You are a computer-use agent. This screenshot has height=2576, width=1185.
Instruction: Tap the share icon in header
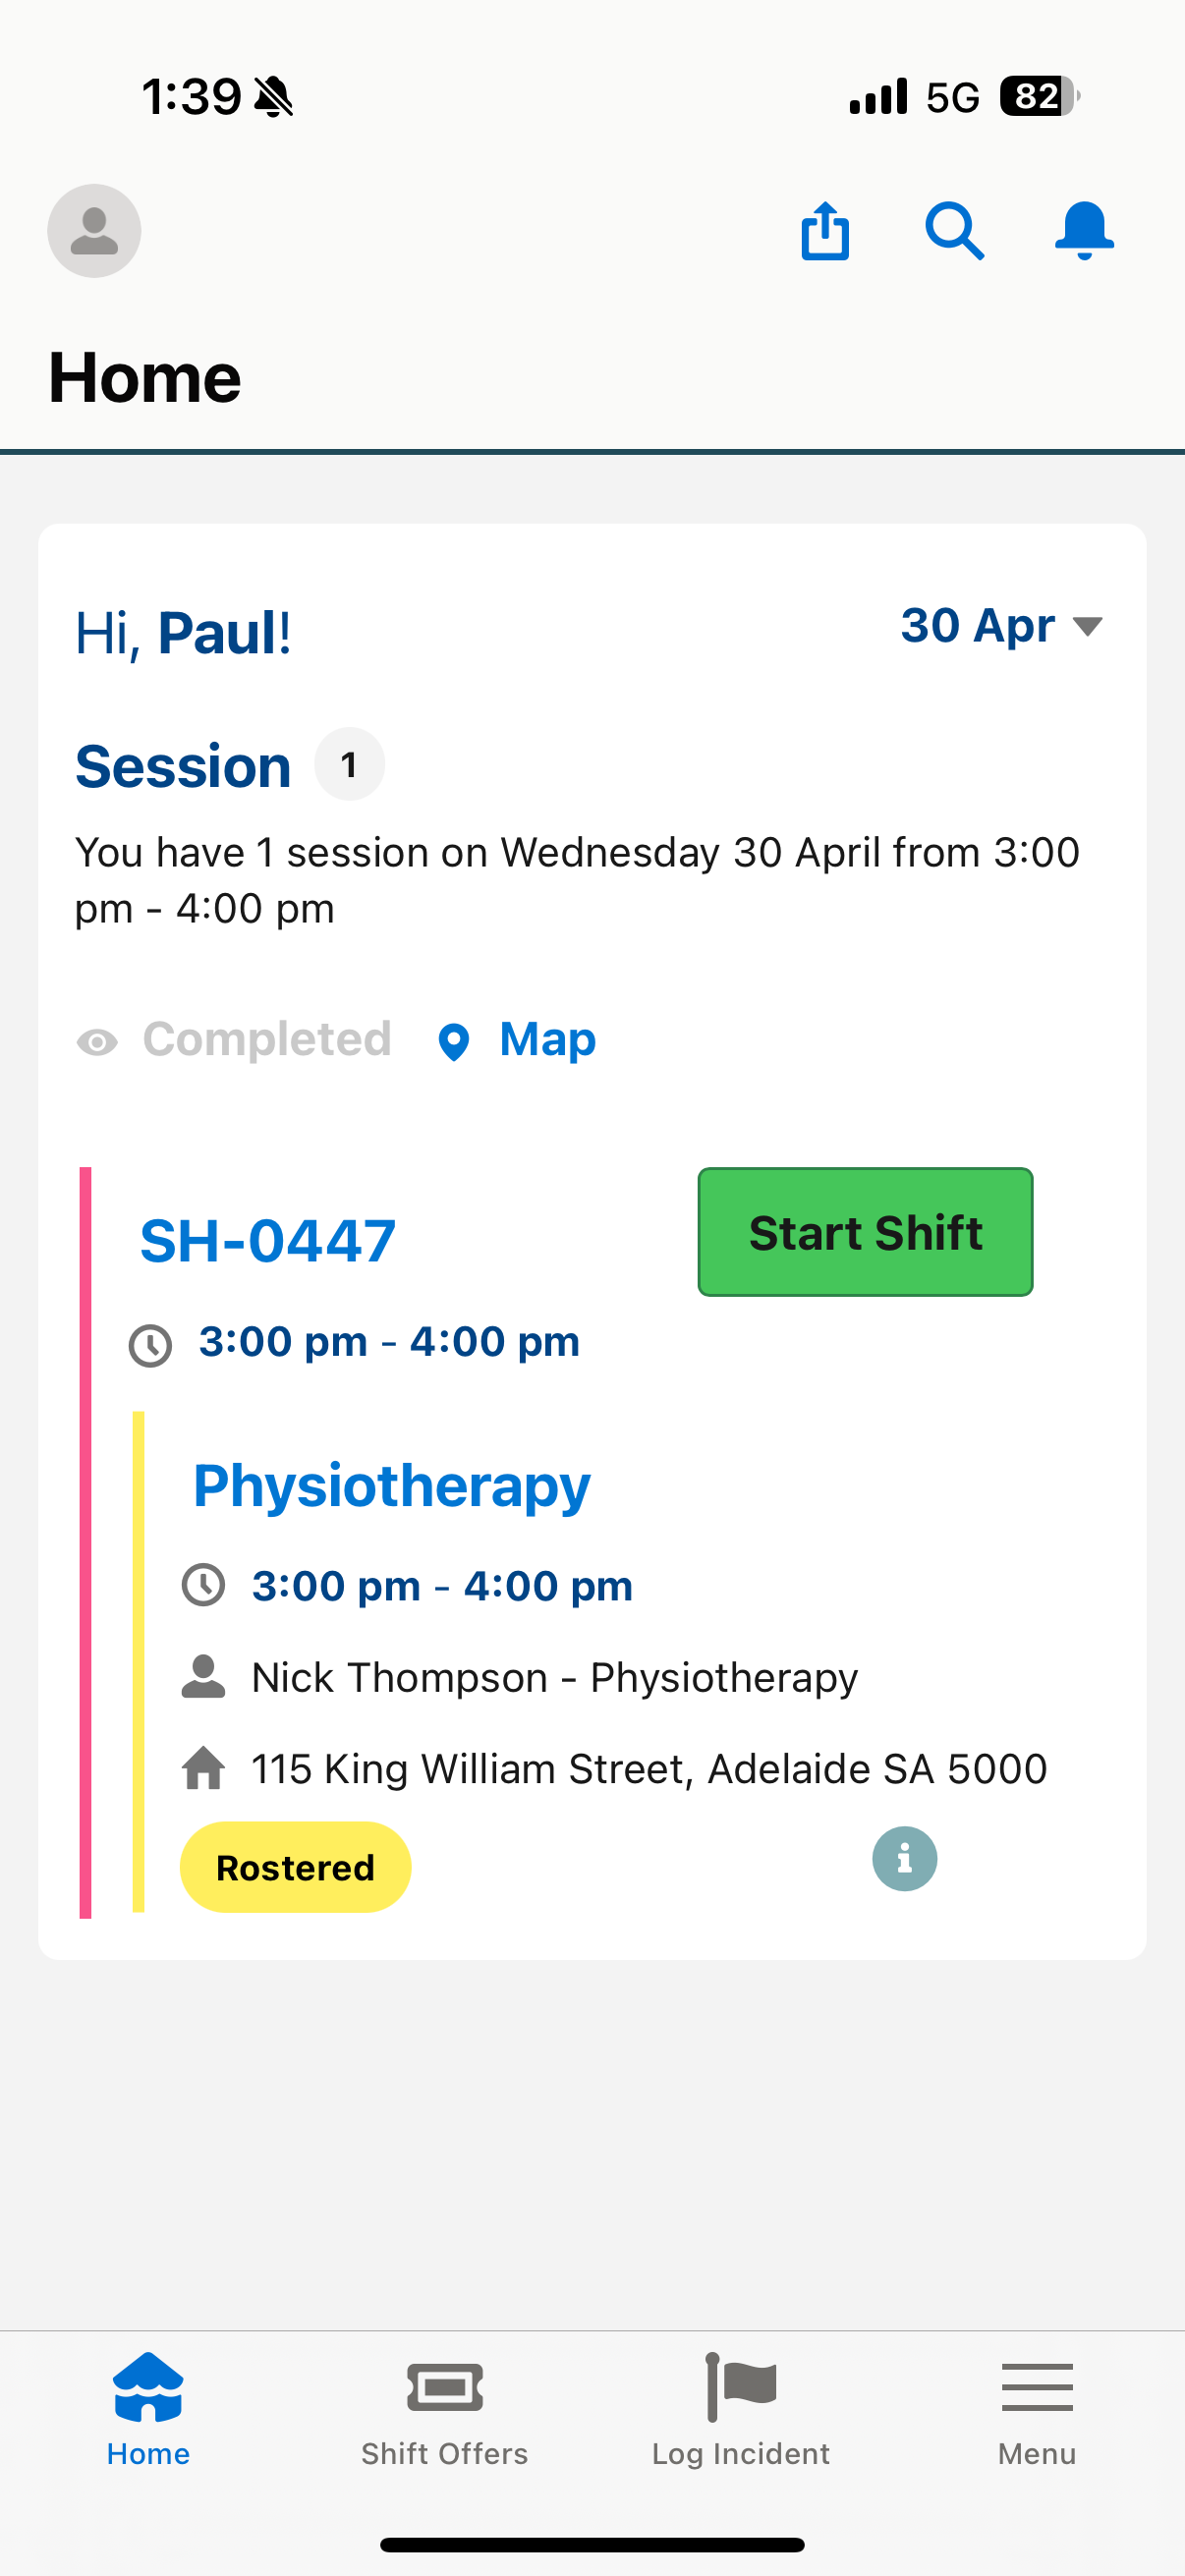825,231
